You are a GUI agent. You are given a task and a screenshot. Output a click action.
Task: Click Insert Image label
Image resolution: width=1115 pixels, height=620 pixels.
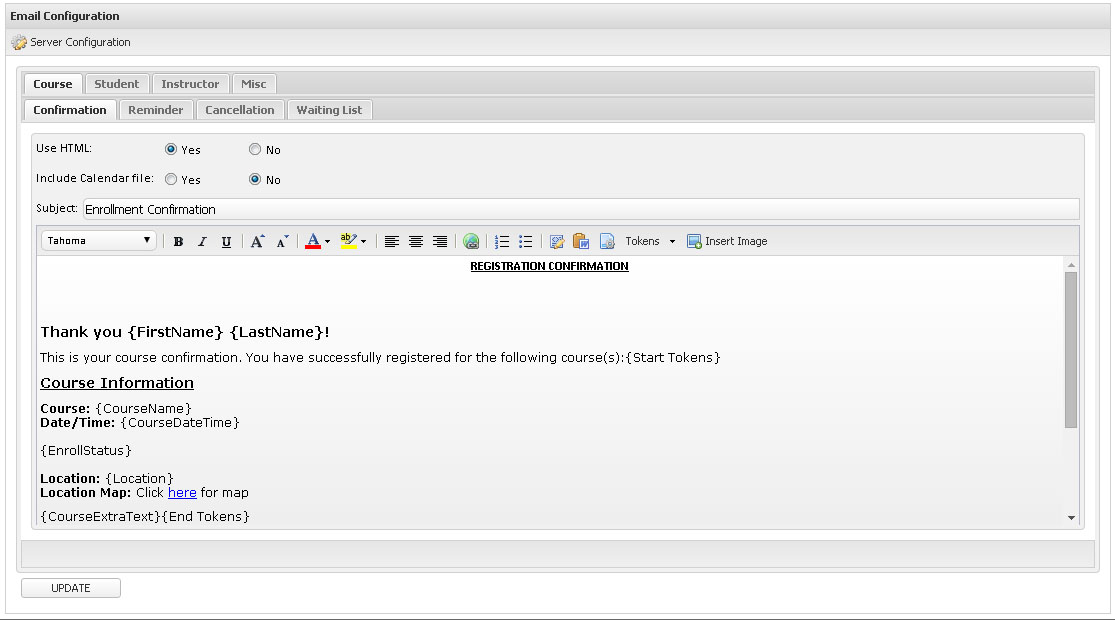[736, 242]
